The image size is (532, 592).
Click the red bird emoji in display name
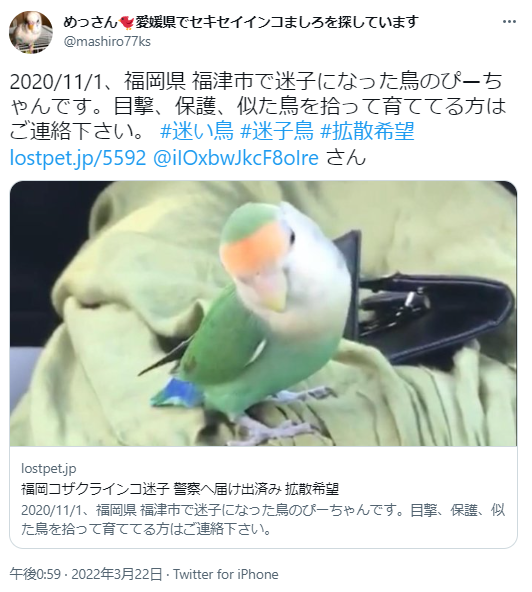[128, 23]
